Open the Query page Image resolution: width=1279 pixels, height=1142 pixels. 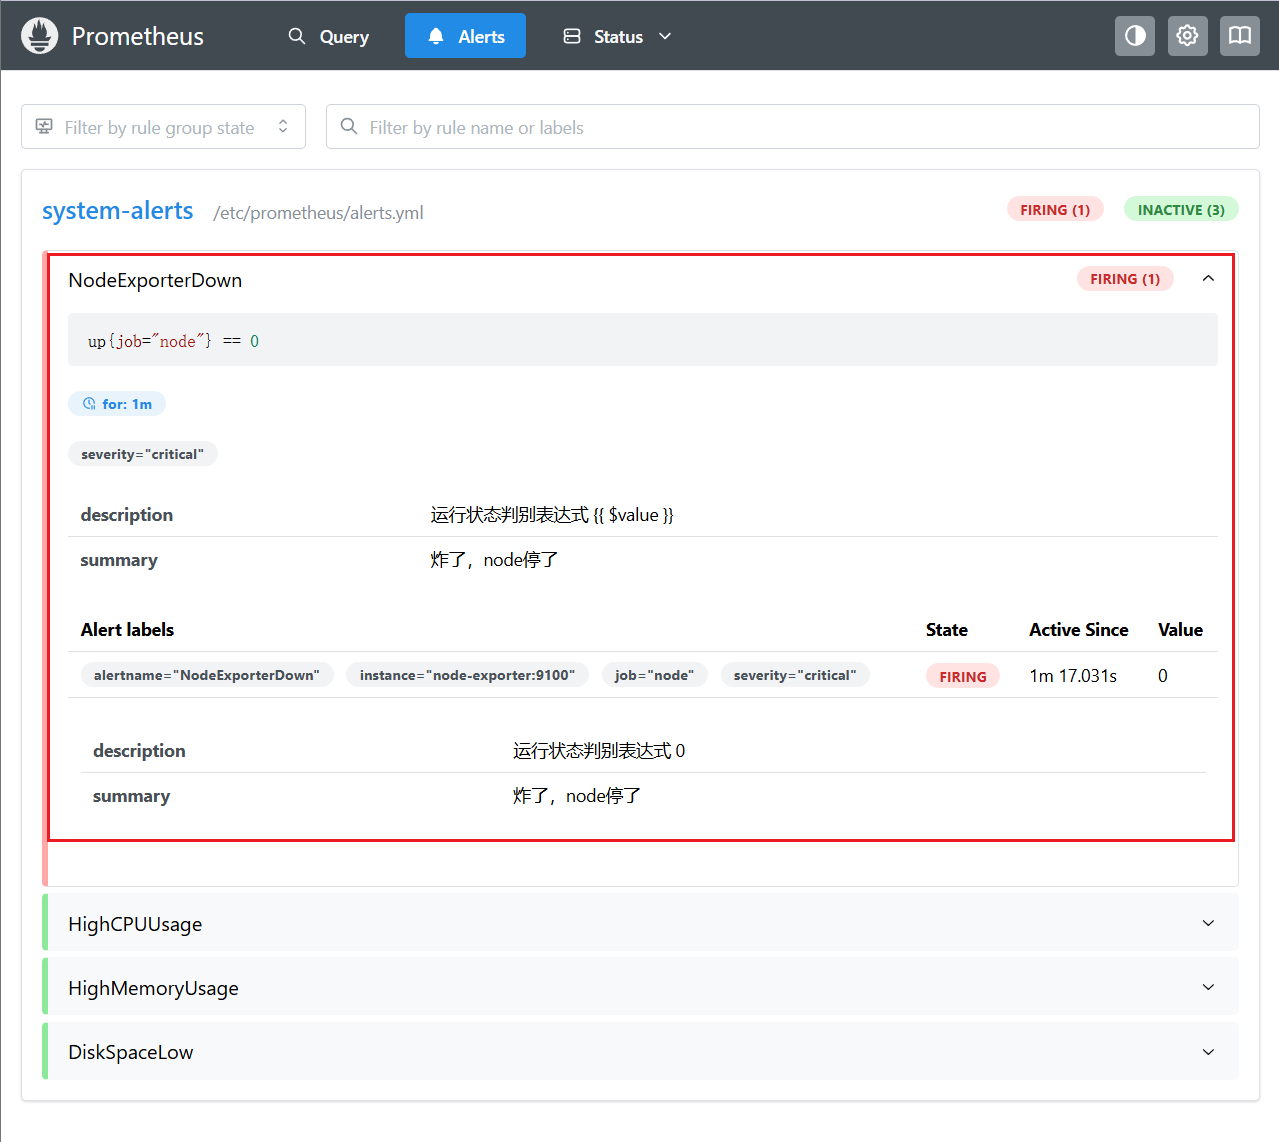pyautogui.click(x=329, y=37)
